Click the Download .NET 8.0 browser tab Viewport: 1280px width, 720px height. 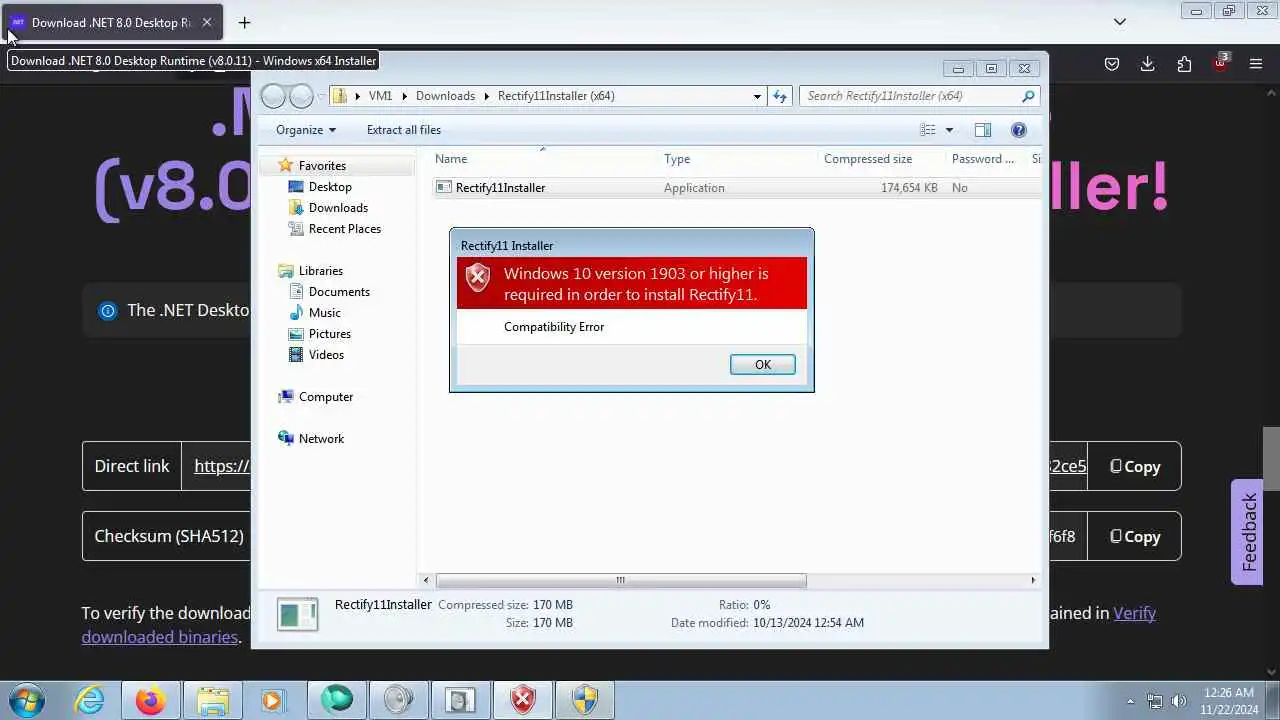coord(112,22)
